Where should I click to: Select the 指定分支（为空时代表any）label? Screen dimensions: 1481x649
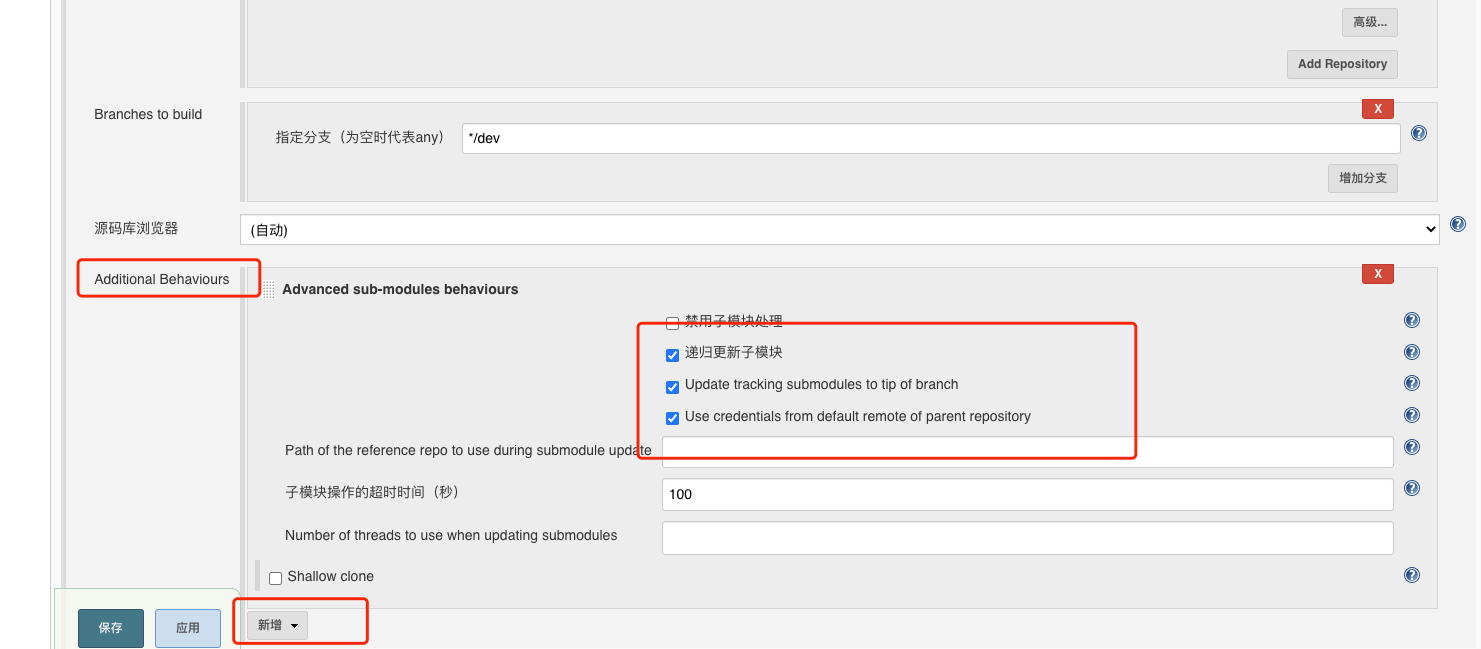[359, 137]
